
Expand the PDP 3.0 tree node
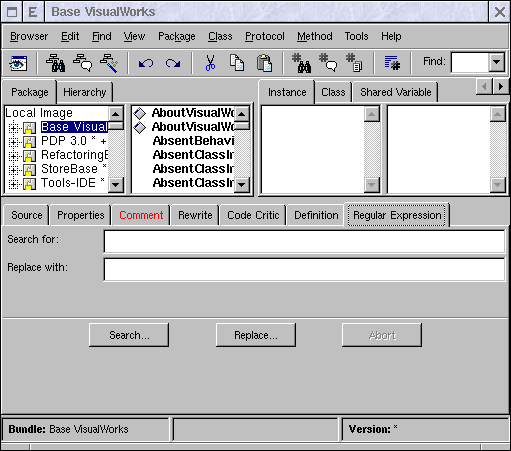point(13,142)
